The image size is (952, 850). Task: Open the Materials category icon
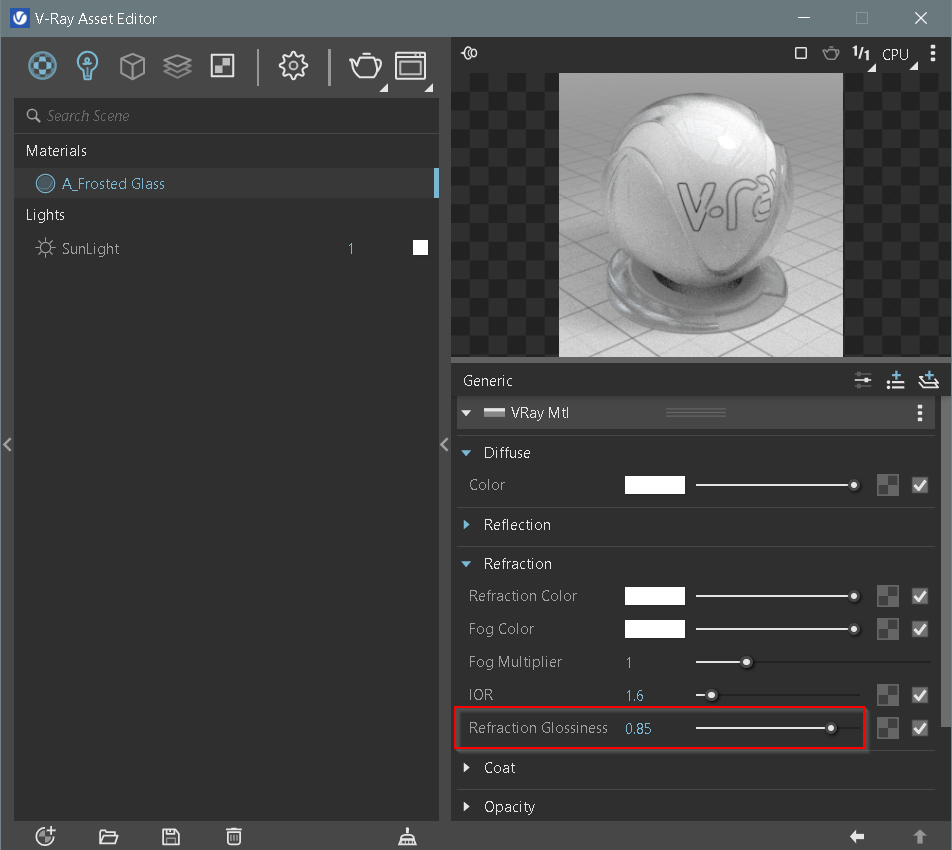[42, 66]
